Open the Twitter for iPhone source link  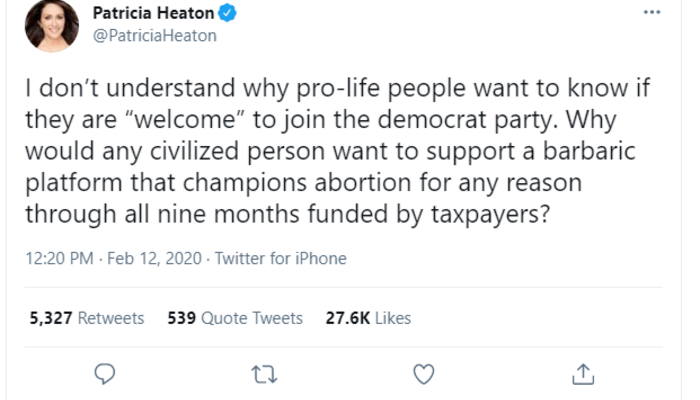tap(277, 258)
